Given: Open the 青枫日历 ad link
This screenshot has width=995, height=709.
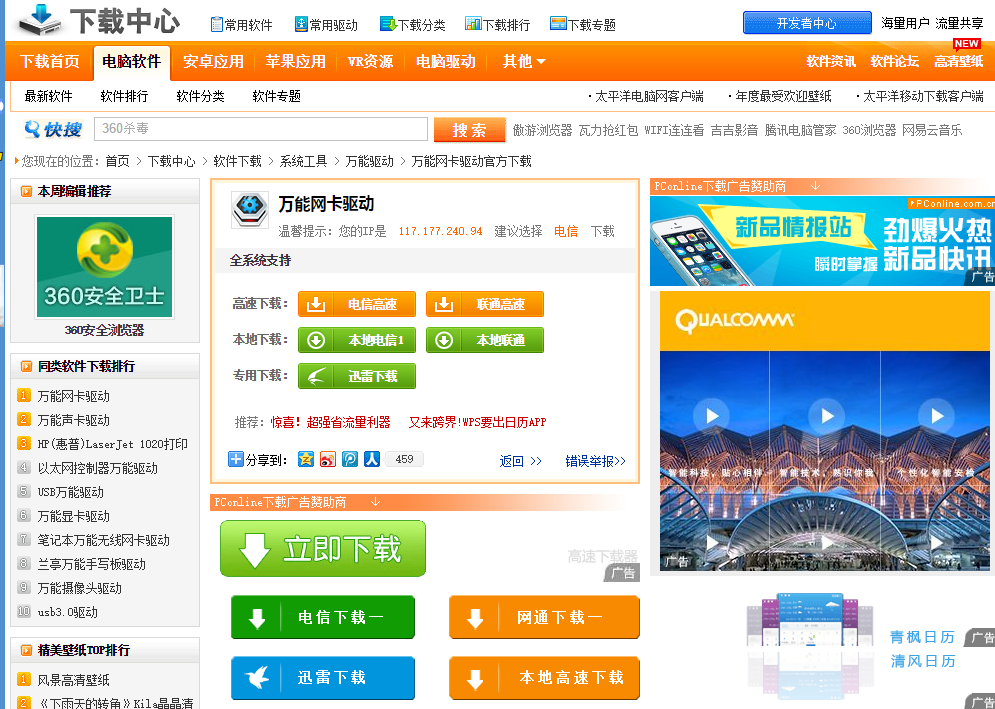Looking at the screenshot, I should [922, 637].
